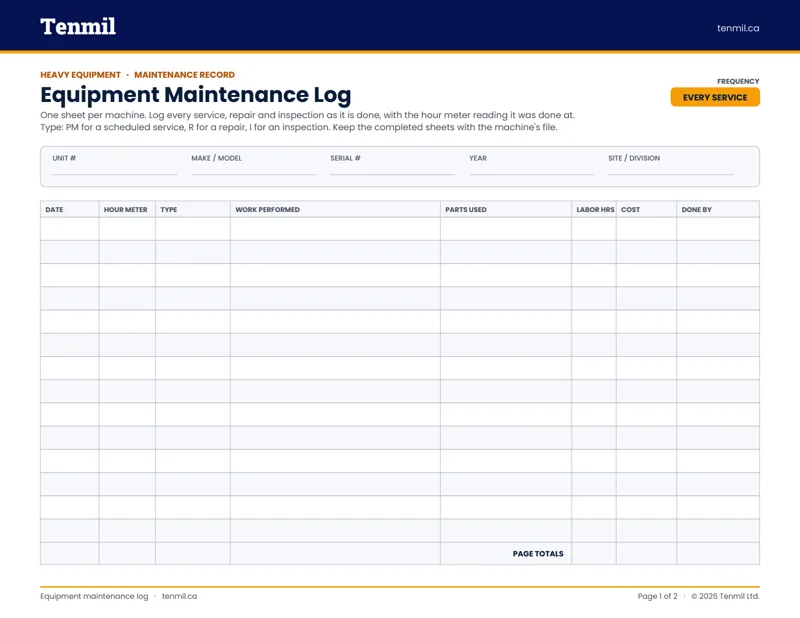800x618 pixels.
Task: Click the LABOR HRS cell in PAGE TOTALS row
Action: click(x=594, y=553)
